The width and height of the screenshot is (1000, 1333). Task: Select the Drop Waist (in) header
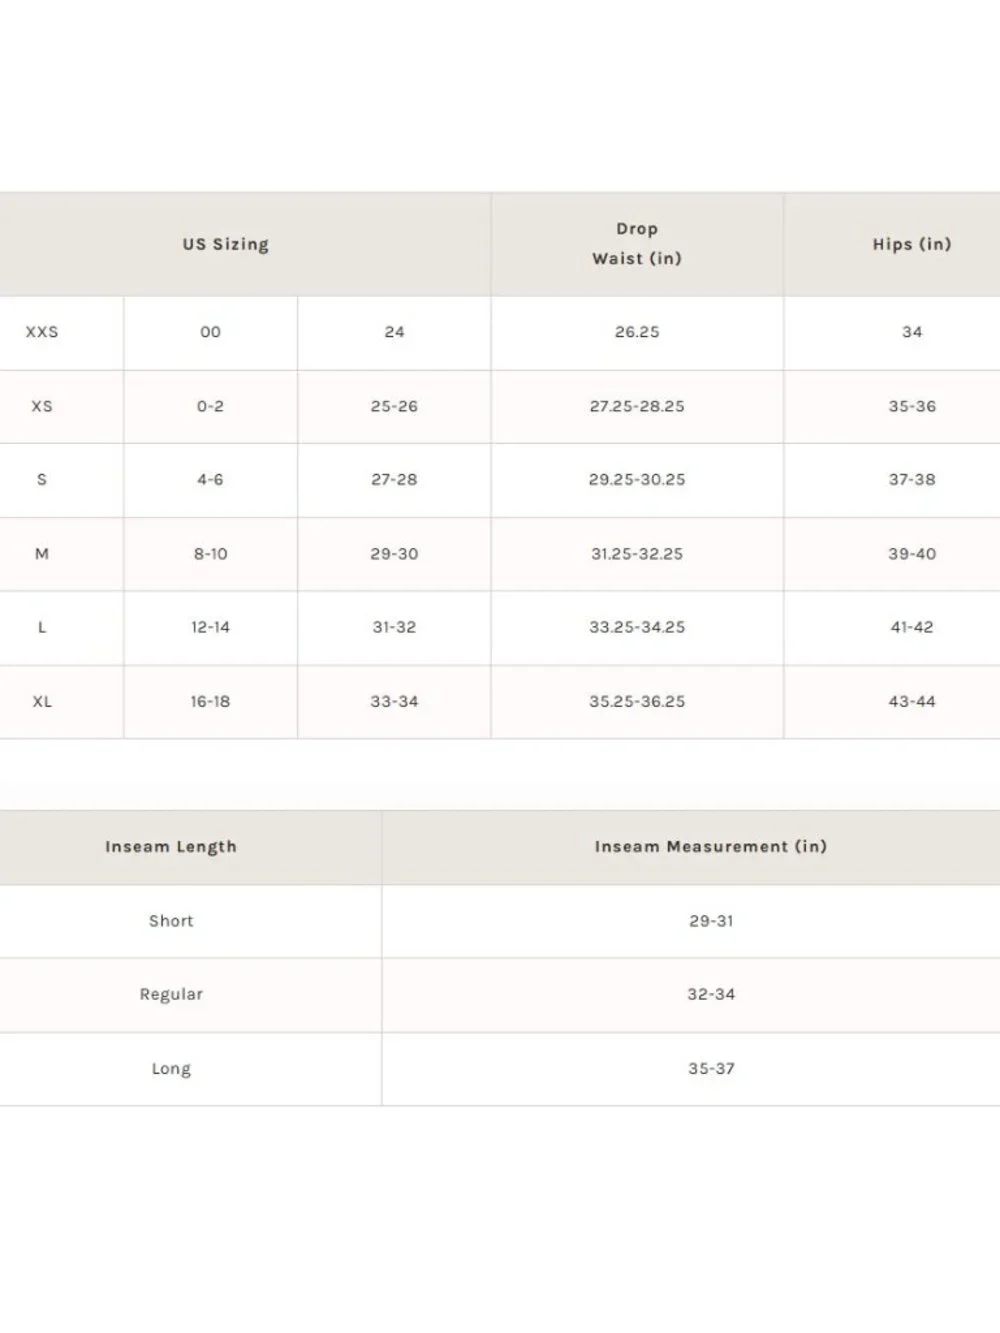pyautogui.click(x=637, y=244)
